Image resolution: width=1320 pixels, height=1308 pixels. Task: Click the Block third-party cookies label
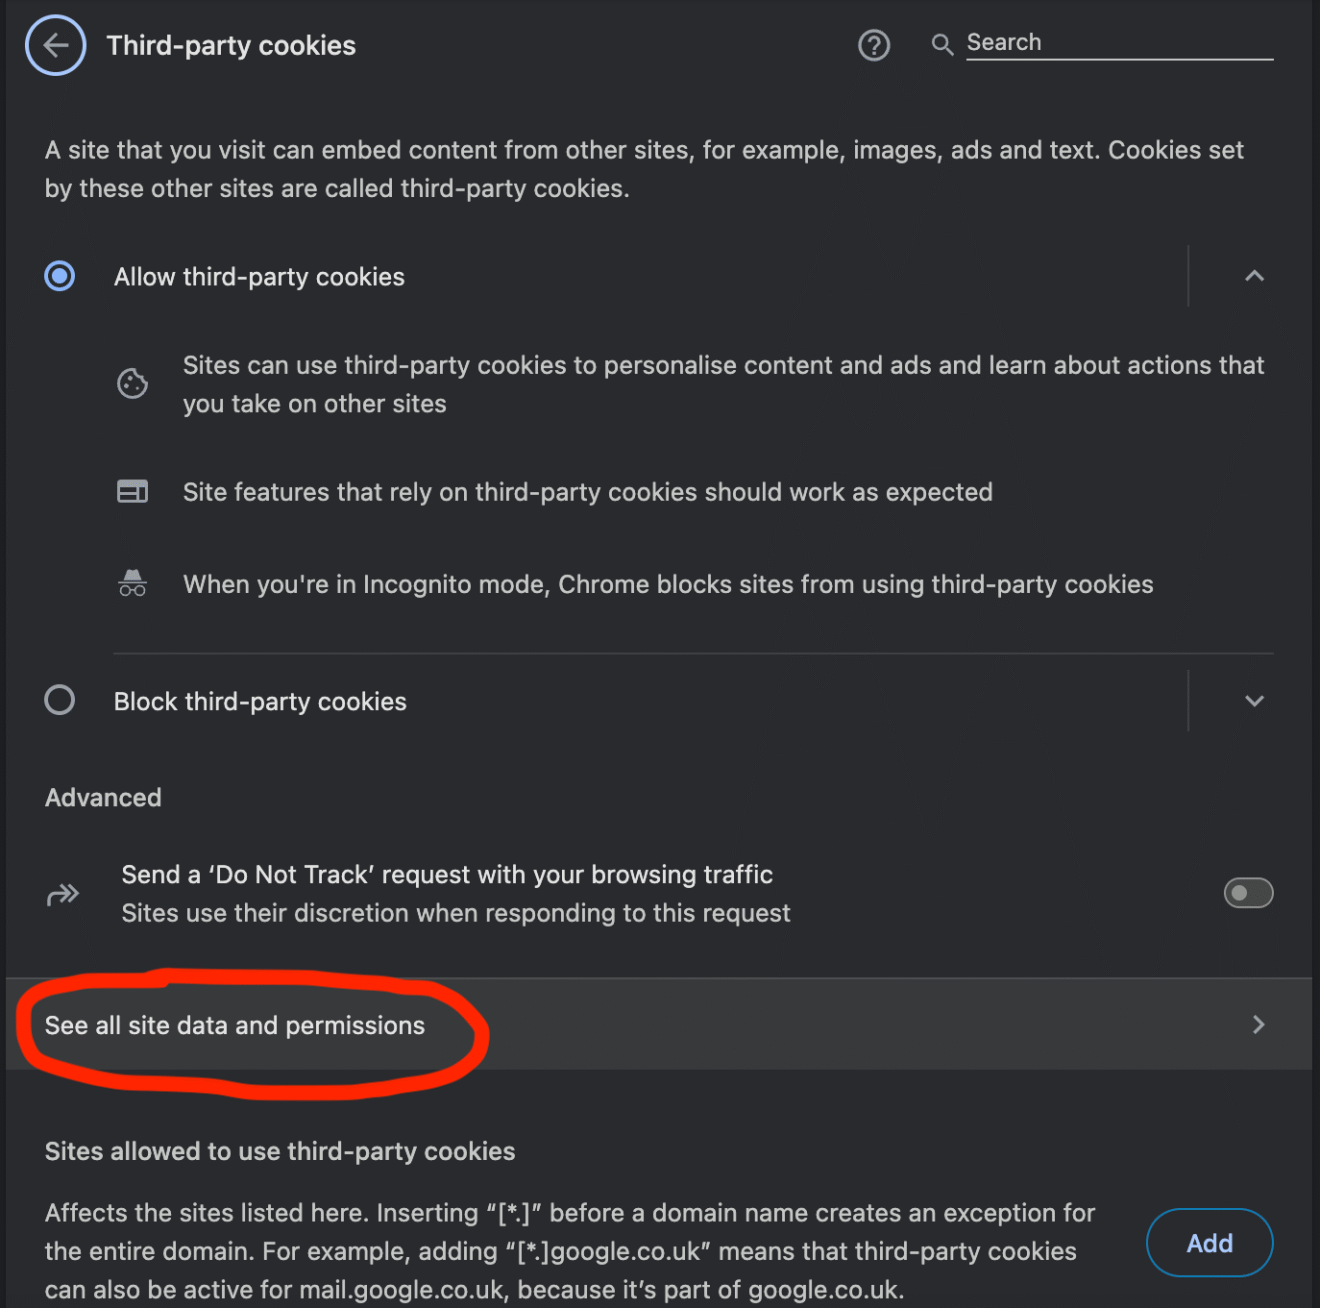click(260, 702)
